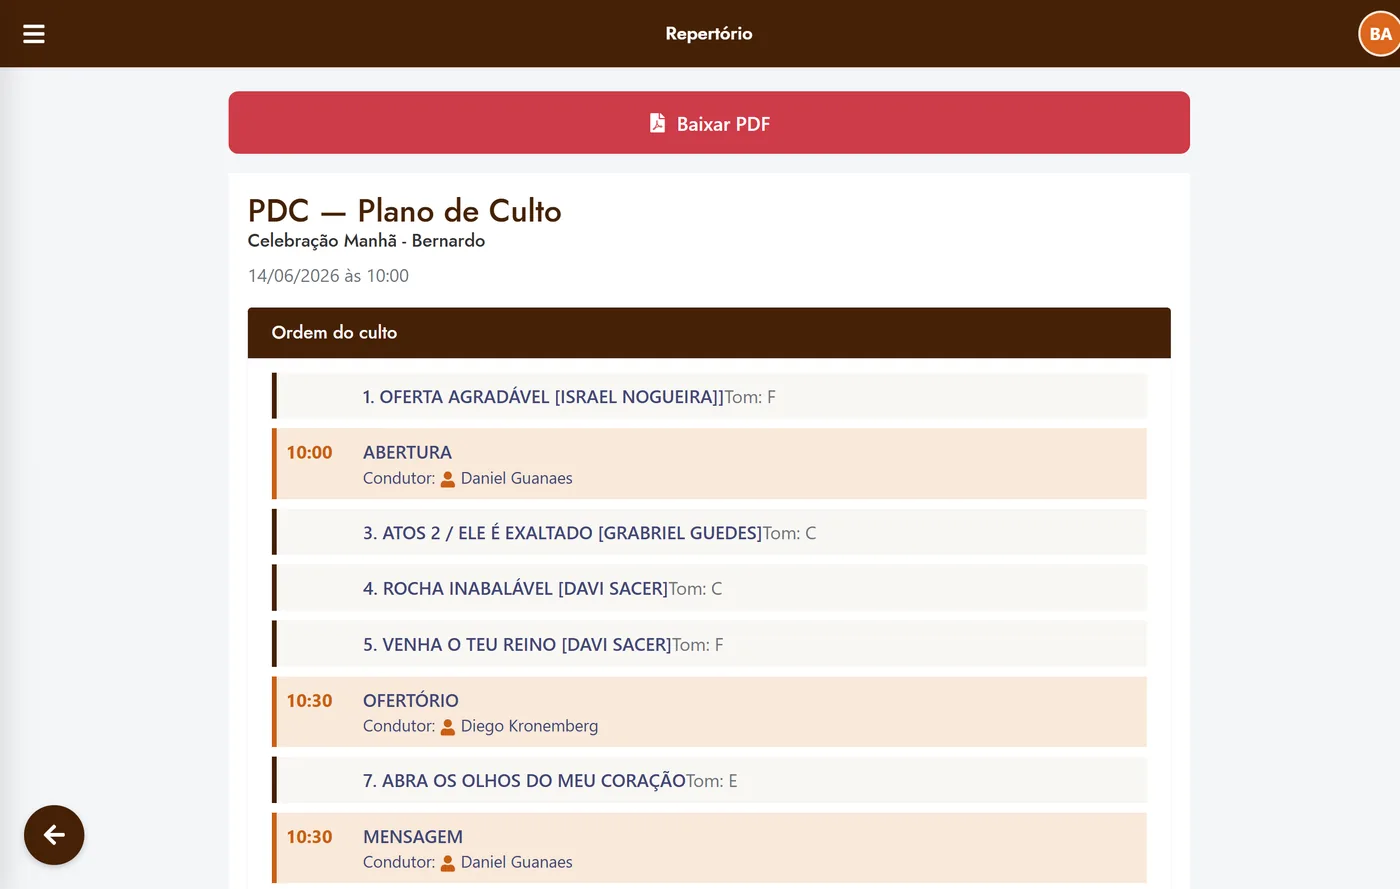Click the back arrow button

[54, 835]
